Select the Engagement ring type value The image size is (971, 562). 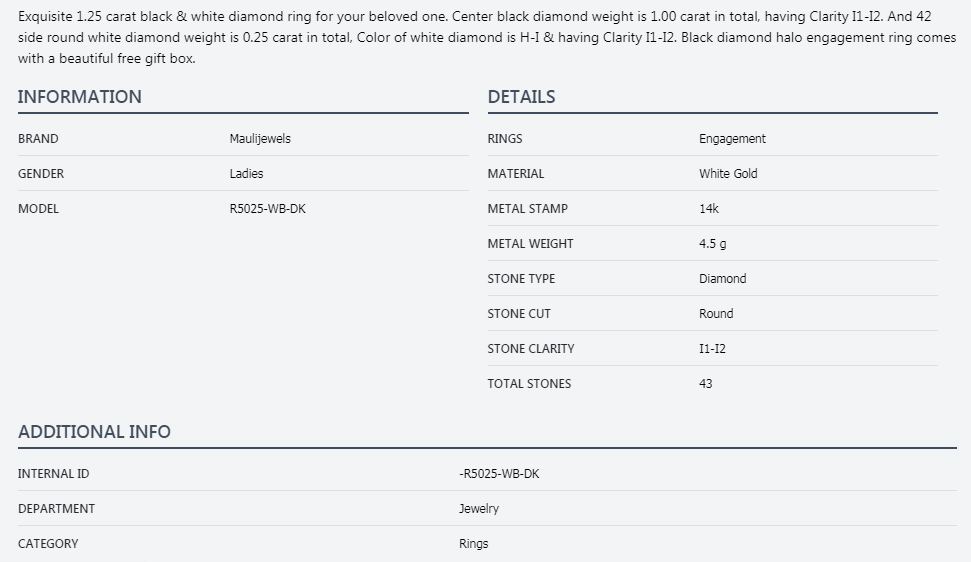coord(732,139)
